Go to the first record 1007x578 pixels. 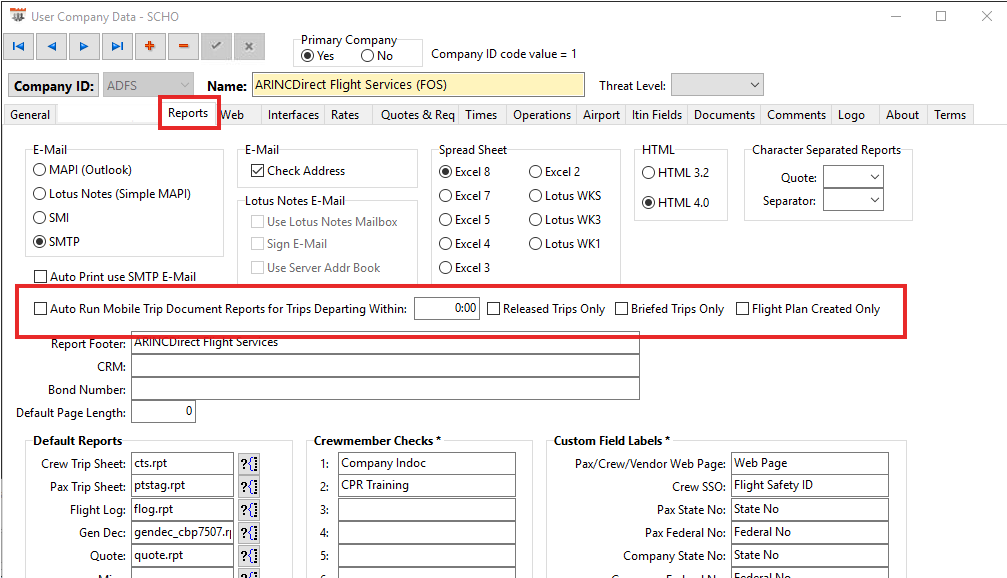pos(19,46)
